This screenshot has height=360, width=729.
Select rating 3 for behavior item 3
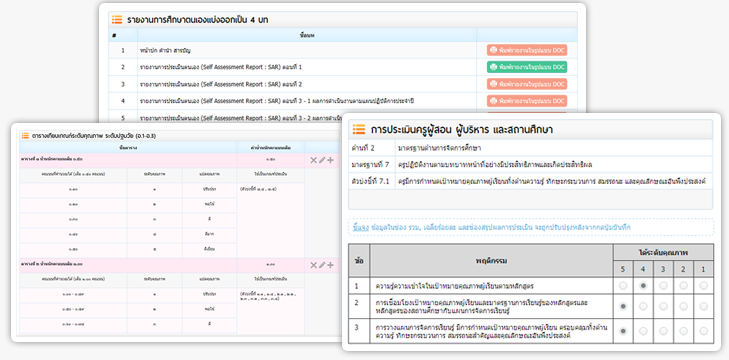point(663,331)
